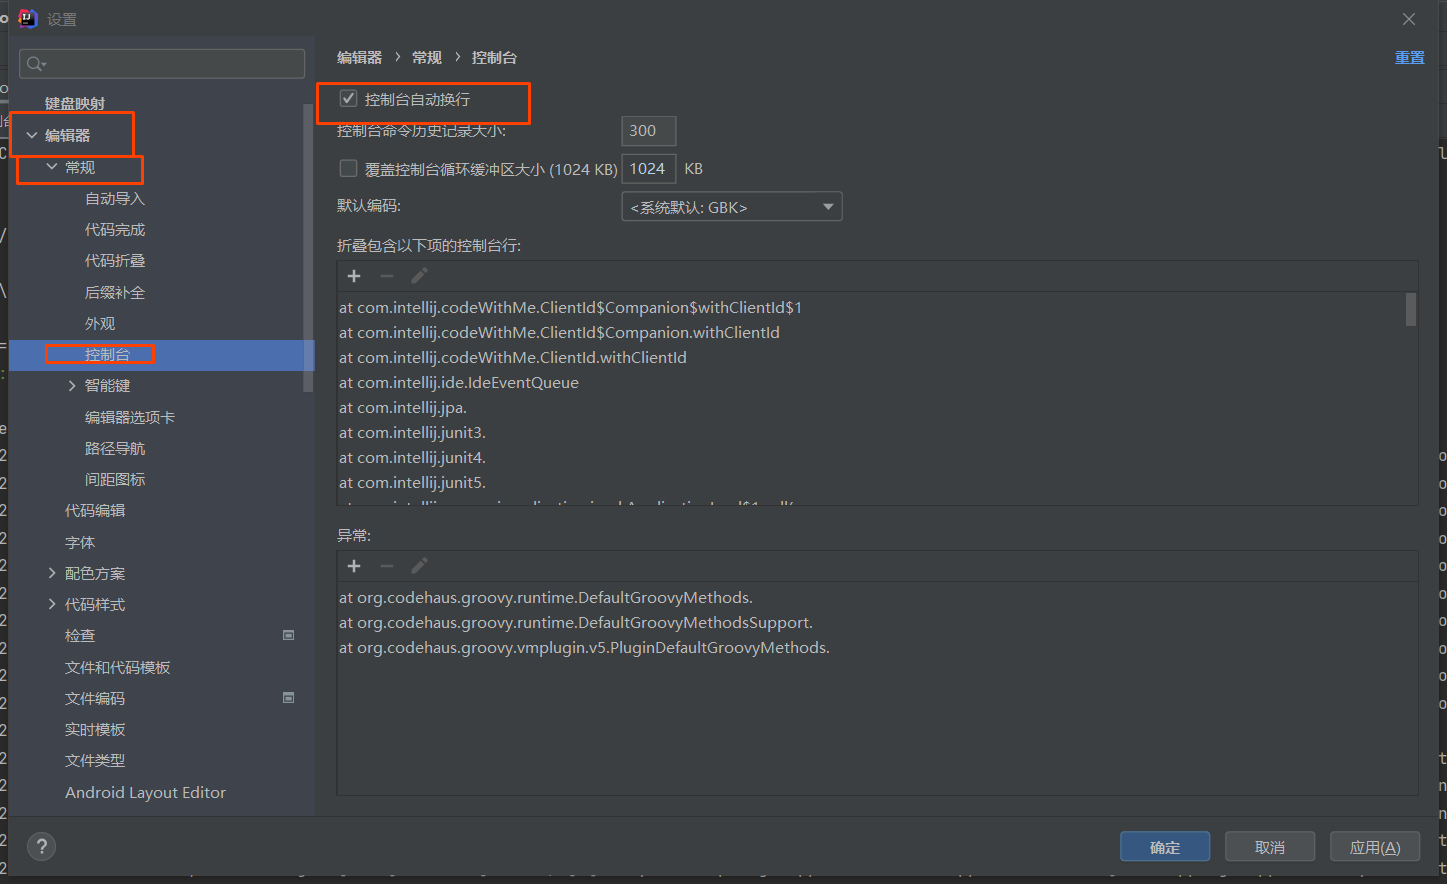Select 代码编辑 in the settings tree

[95, 510]
